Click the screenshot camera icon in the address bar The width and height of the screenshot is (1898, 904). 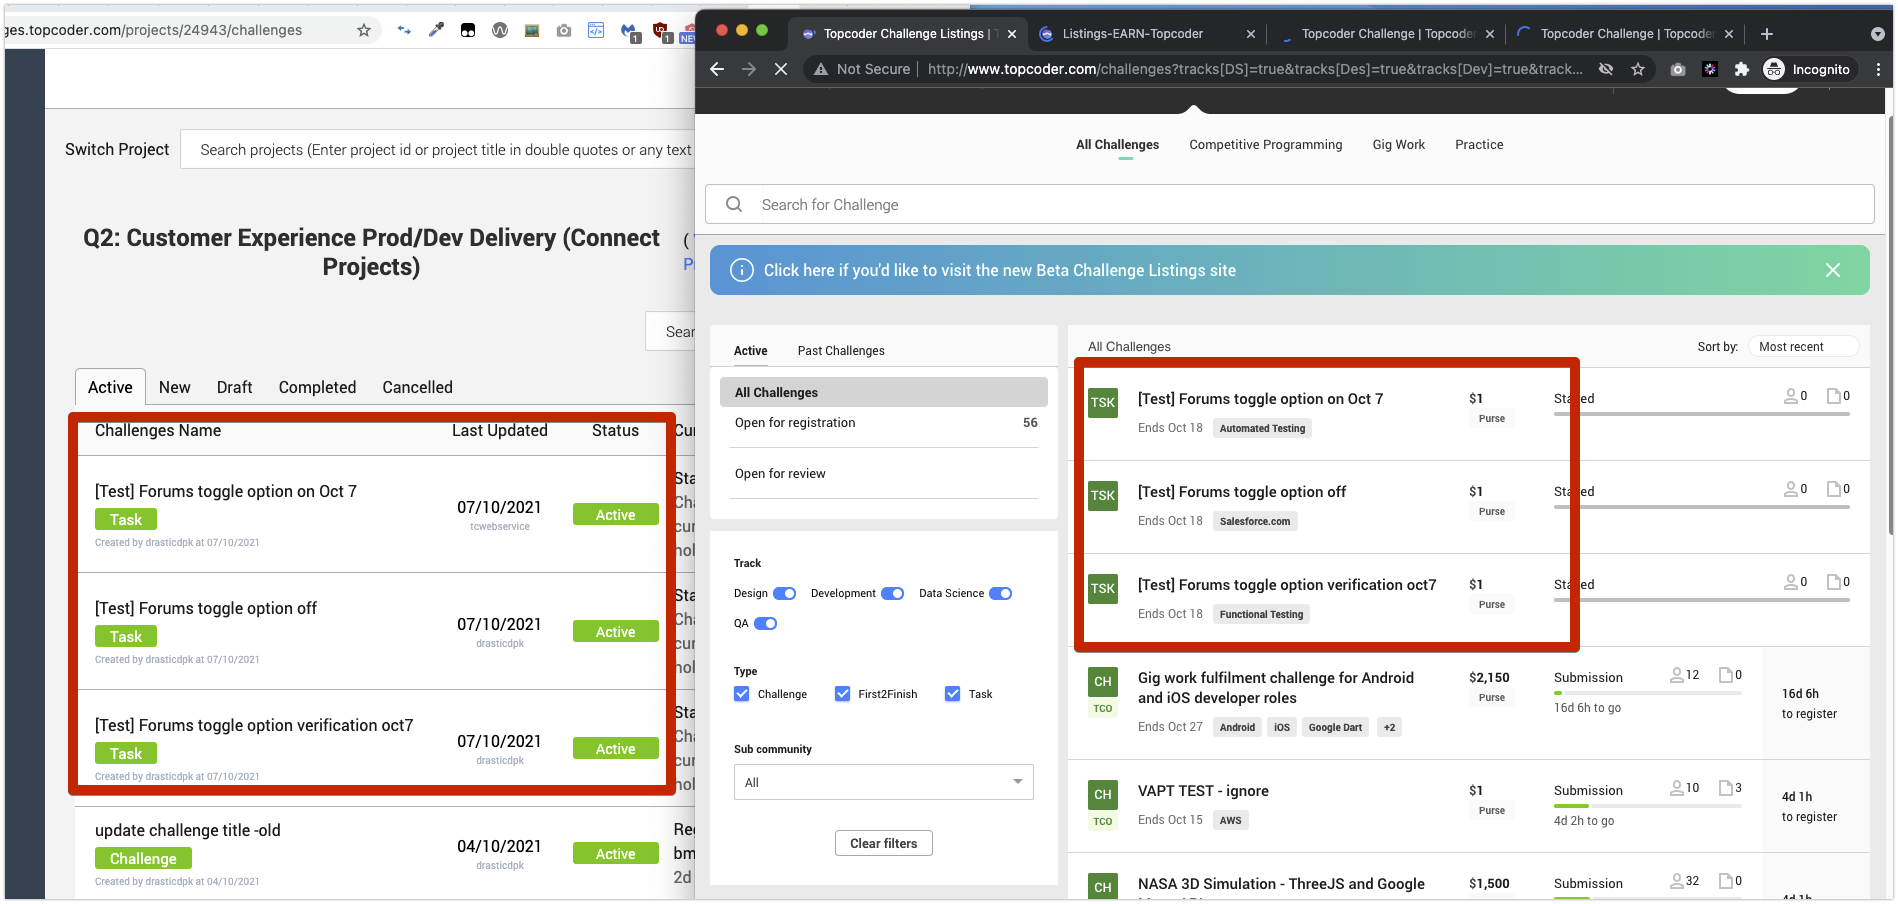click(1678, 69)
